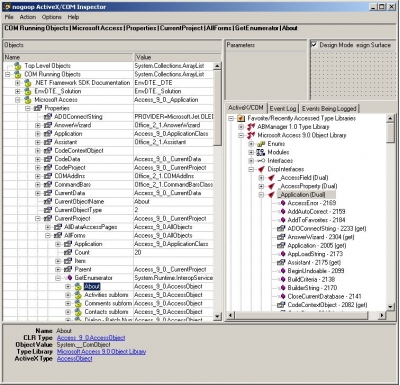Screen dimensions: 400x385
Task: Click the ADOConnectString property icon in Objects tree
Action: (48, 117)
